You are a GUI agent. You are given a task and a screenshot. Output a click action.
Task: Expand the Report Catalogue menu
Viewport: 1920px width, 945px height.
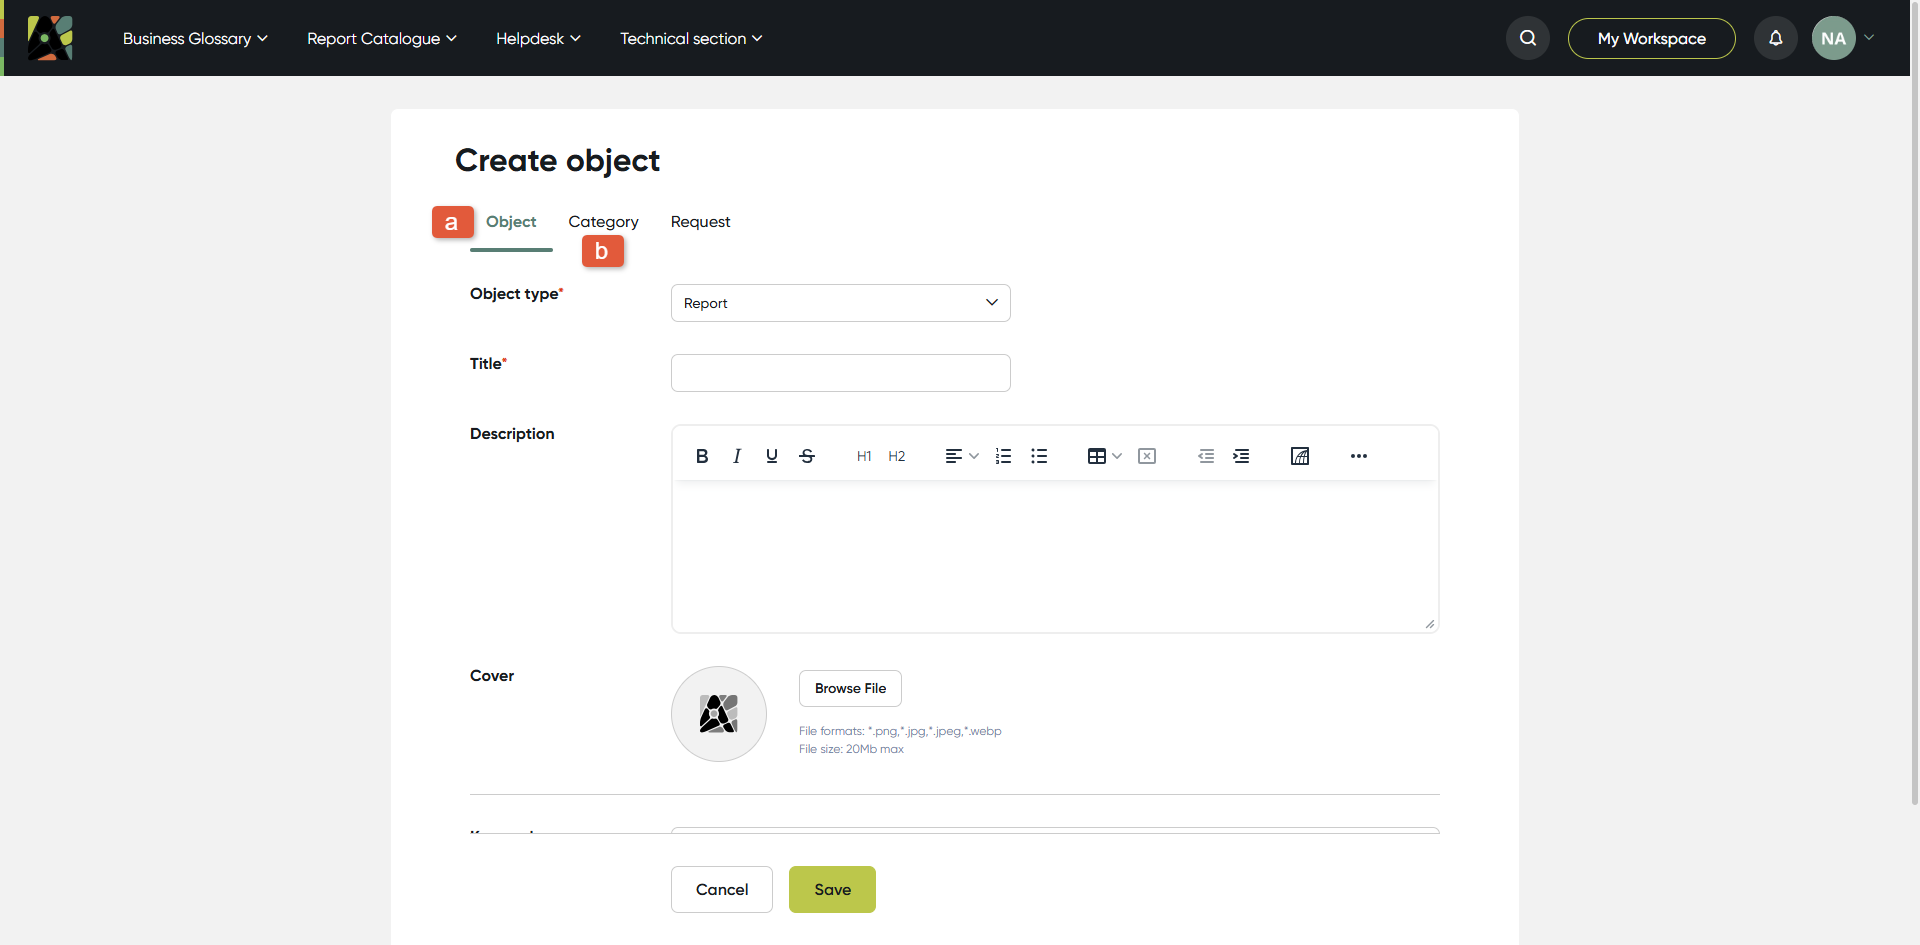pos(382,38)
